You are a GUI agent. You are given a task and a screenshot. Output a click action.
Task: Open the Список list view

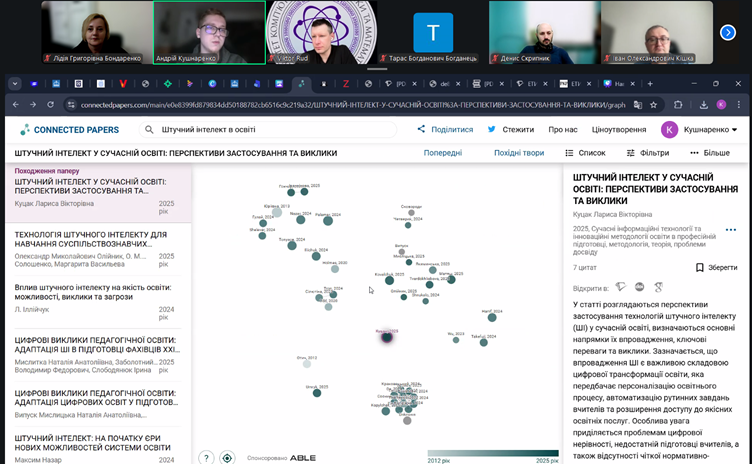[x=585, y=153]
